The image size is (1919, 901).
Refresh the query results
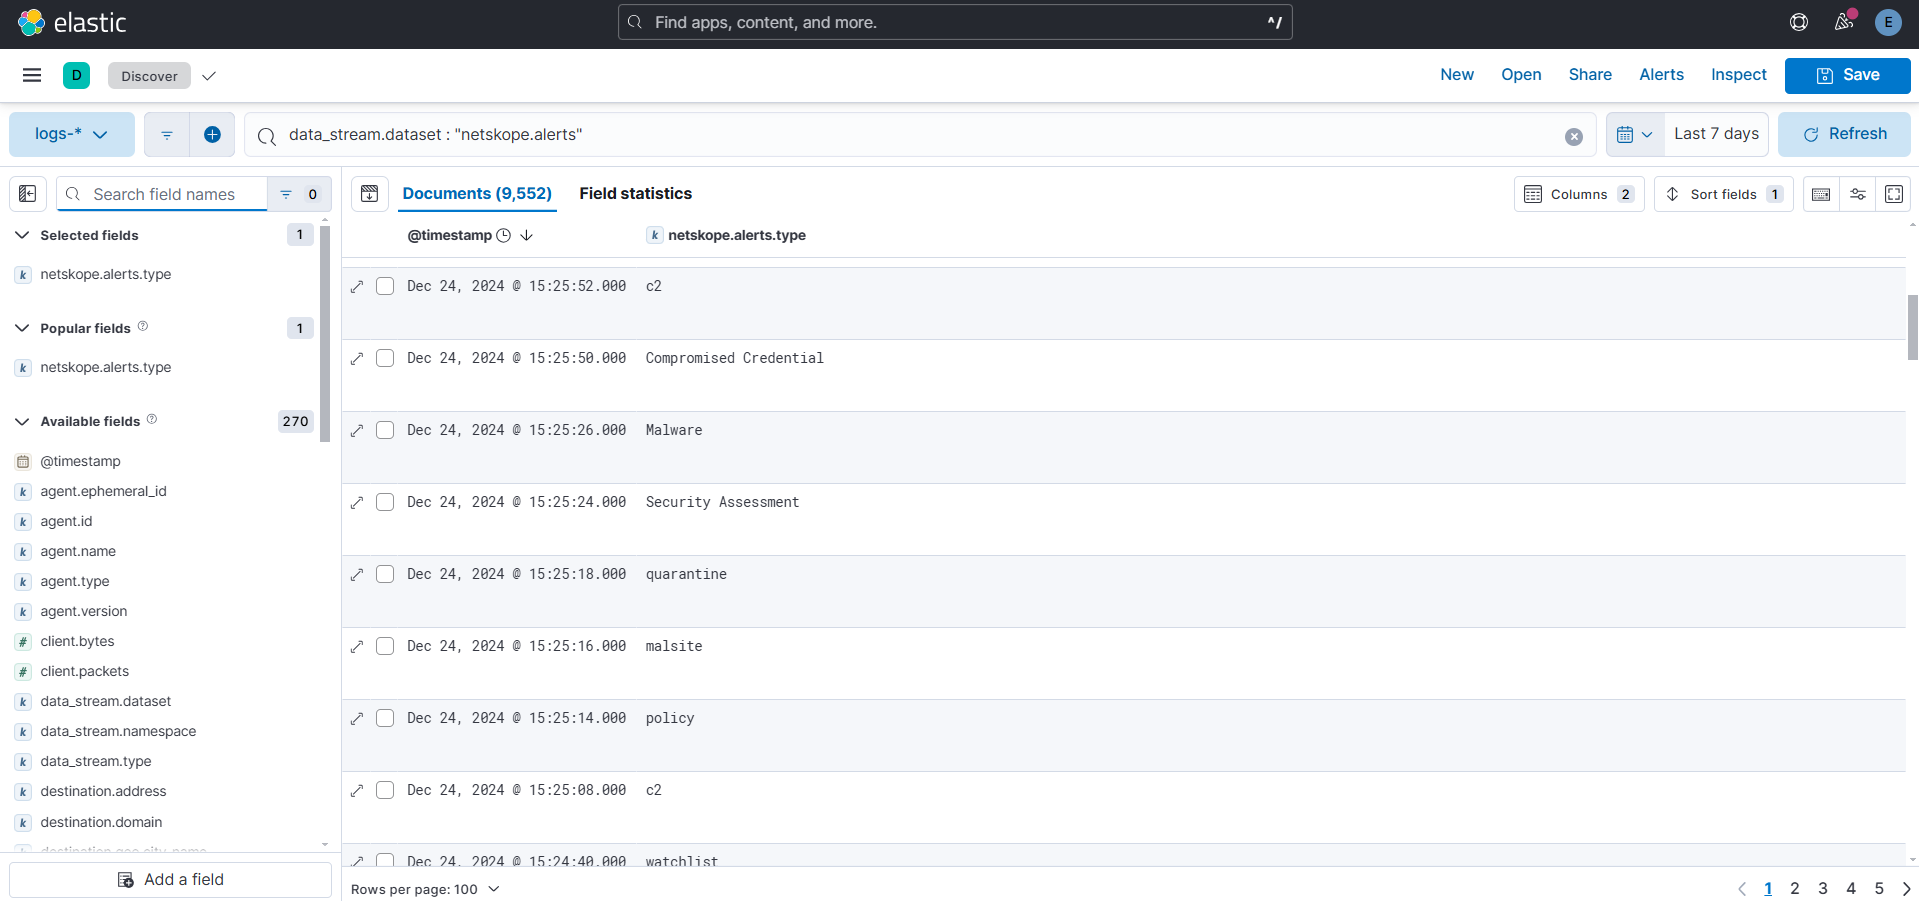1844,135
